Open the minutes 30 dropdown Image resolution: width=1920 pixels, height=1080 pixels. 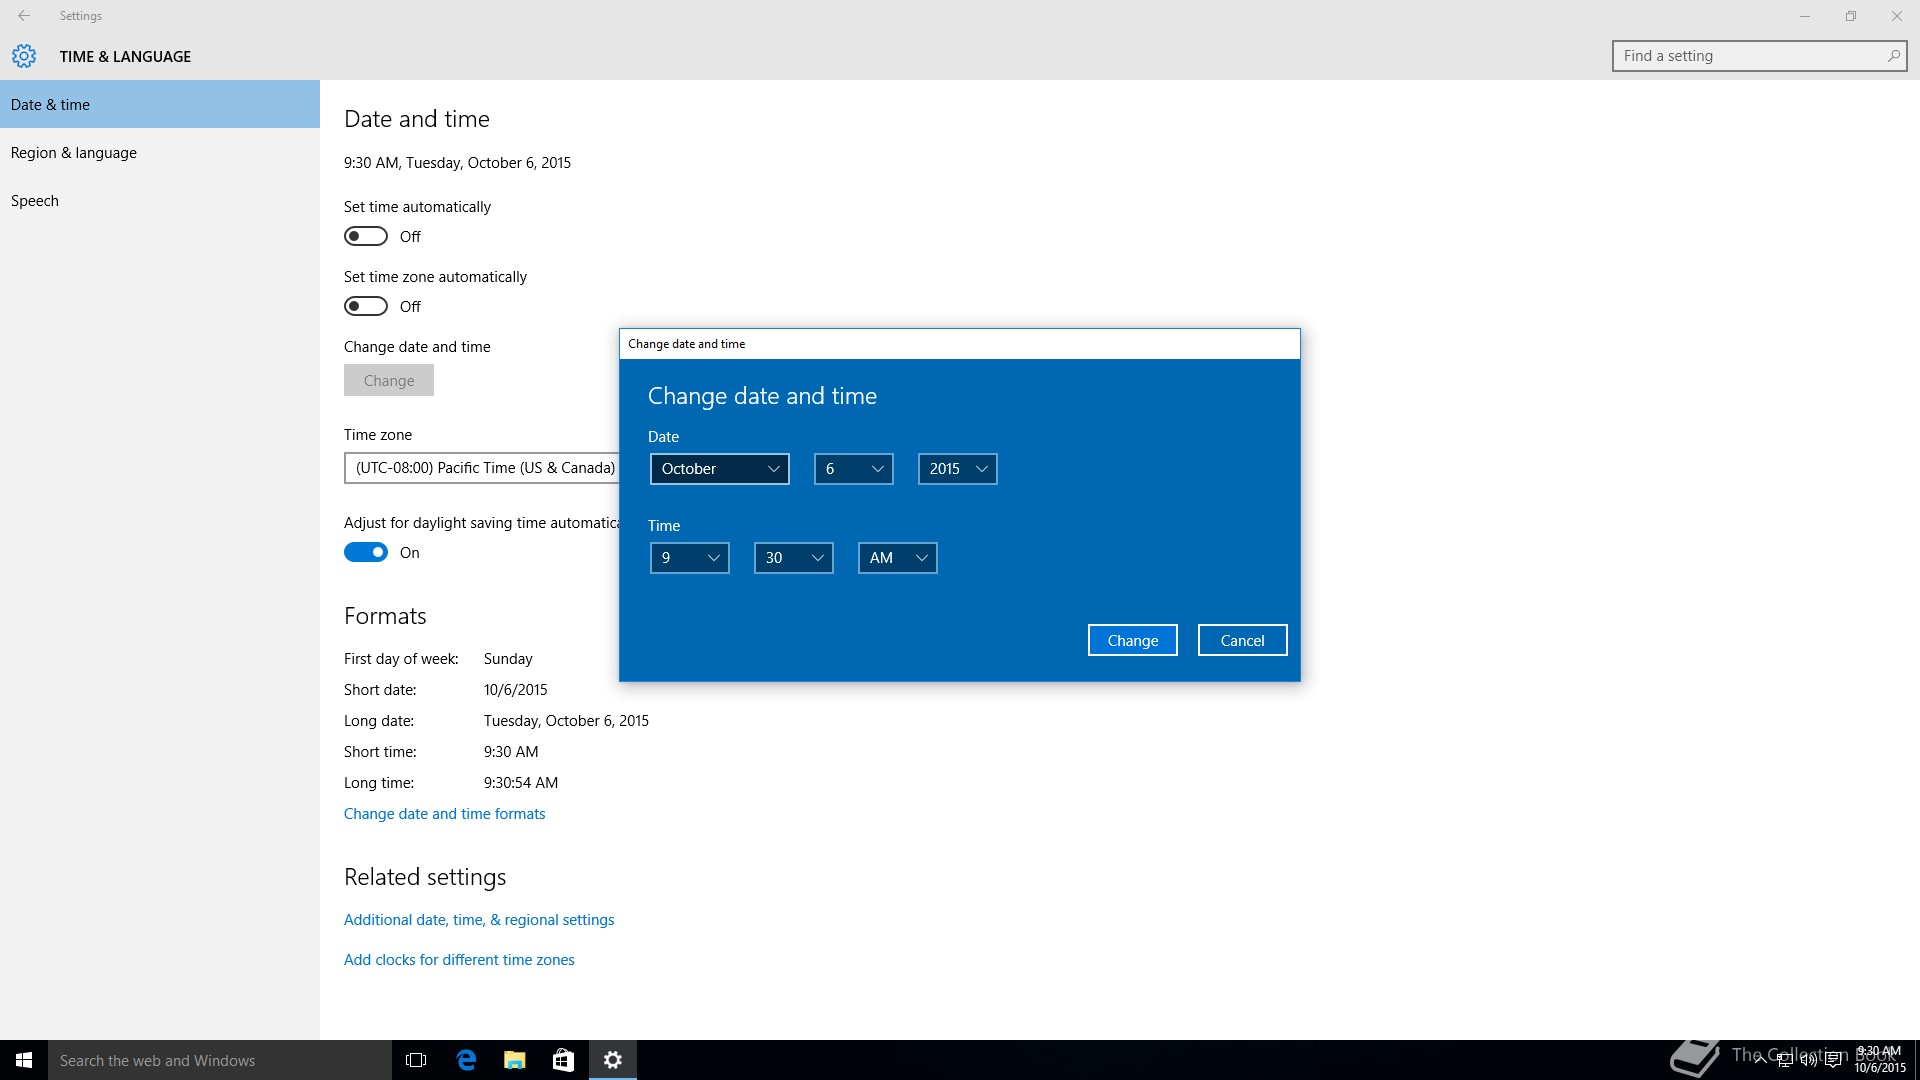pyautogui.click(x=793, y=558)
